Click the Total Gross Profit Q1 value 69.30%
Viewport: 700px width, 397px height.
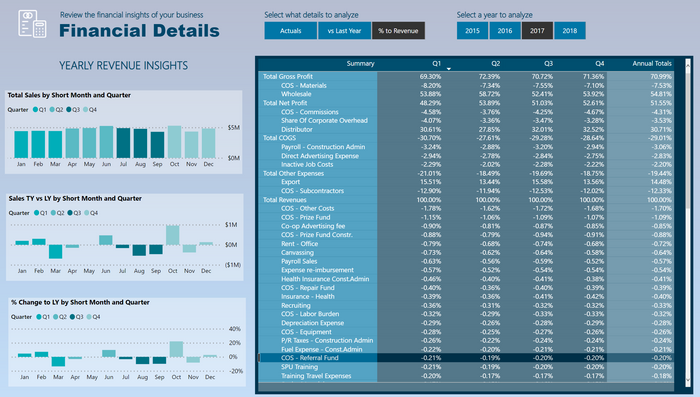point(430,76)
